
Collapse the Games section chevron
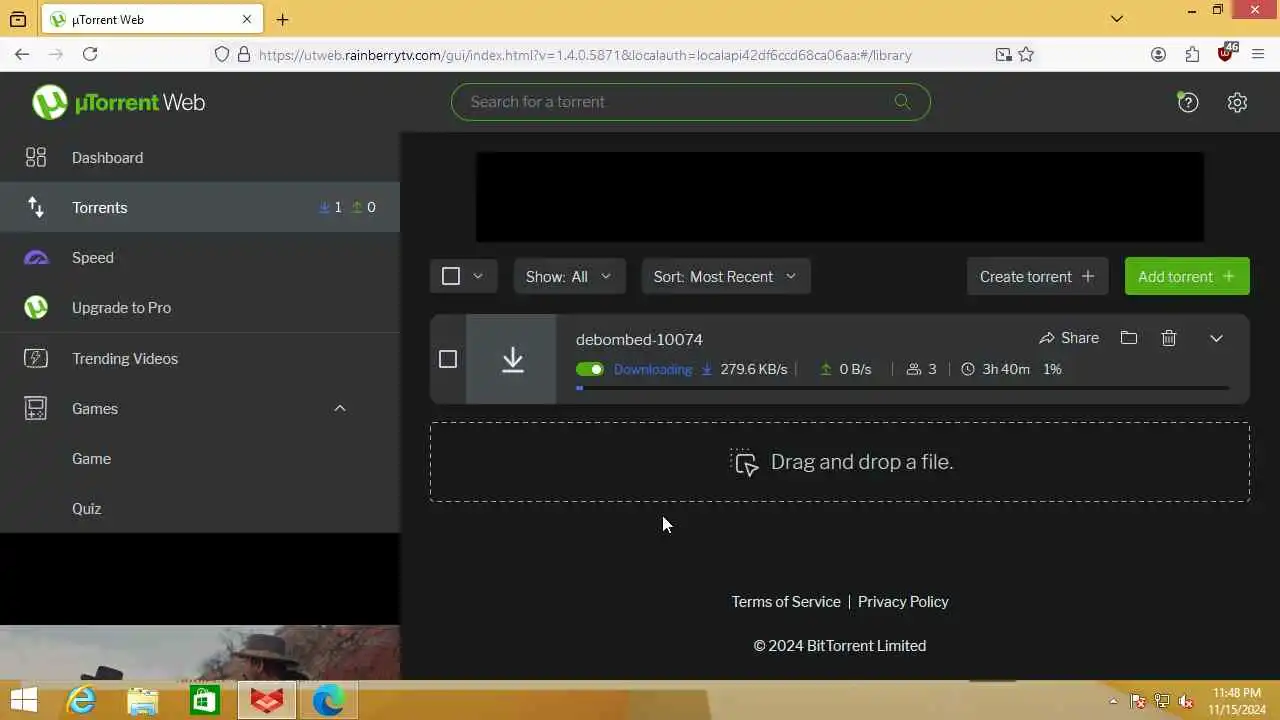click(340, 408)
